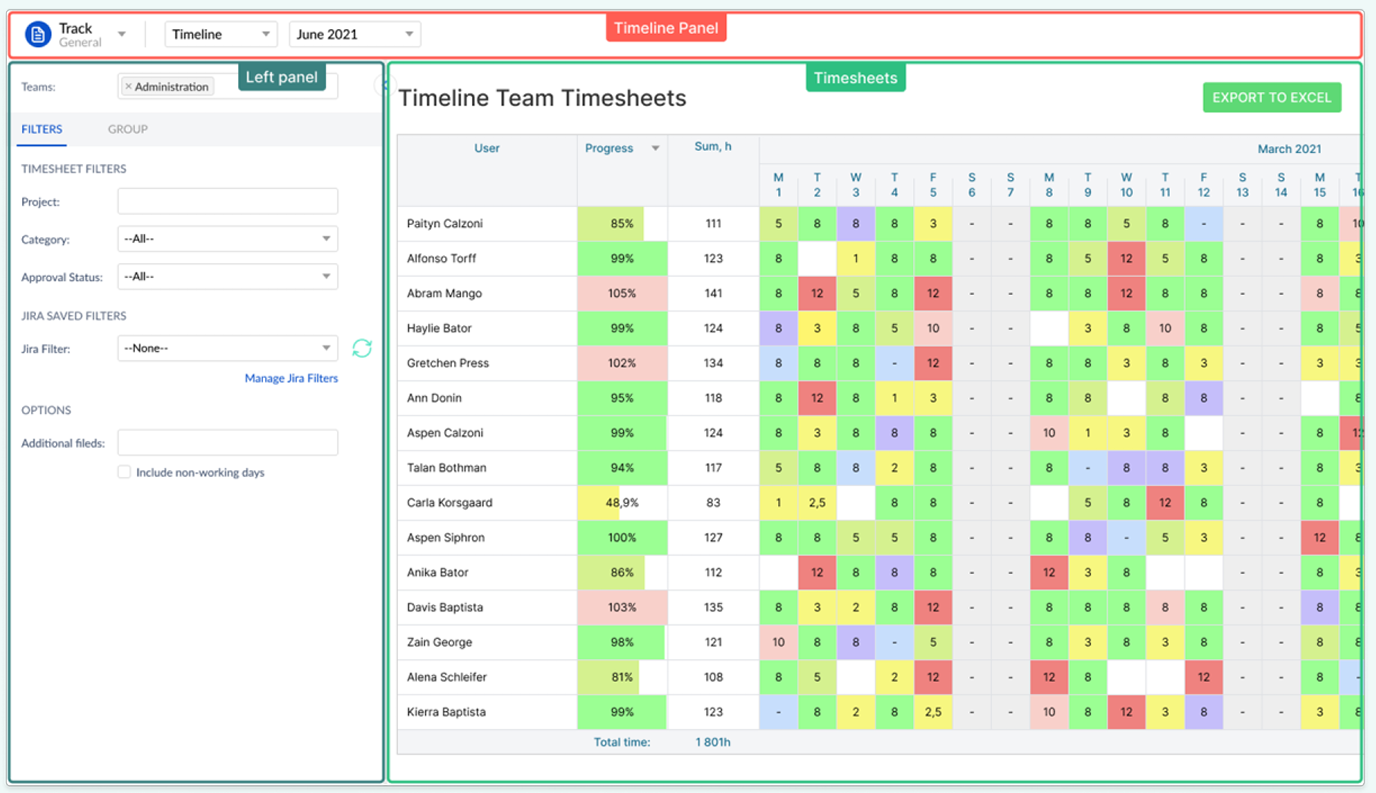Remove the Administration team tag

(x=128, y=87)
